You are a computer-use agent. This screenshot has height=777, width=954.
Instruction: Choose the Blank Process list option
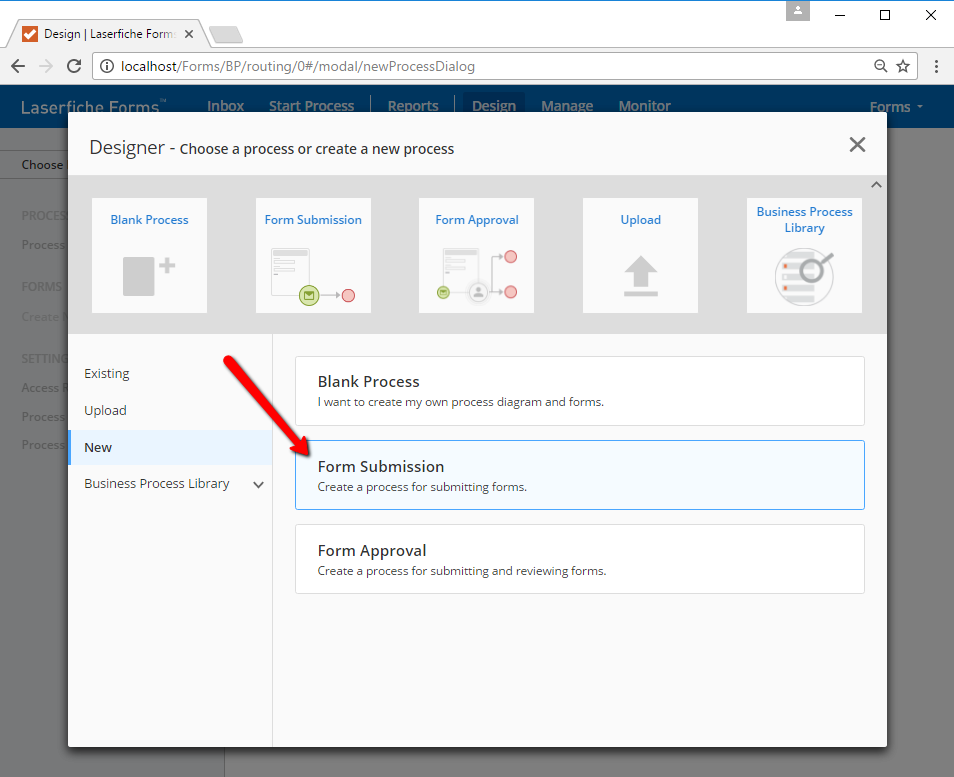pyautogui.click(x=579, y=391)
